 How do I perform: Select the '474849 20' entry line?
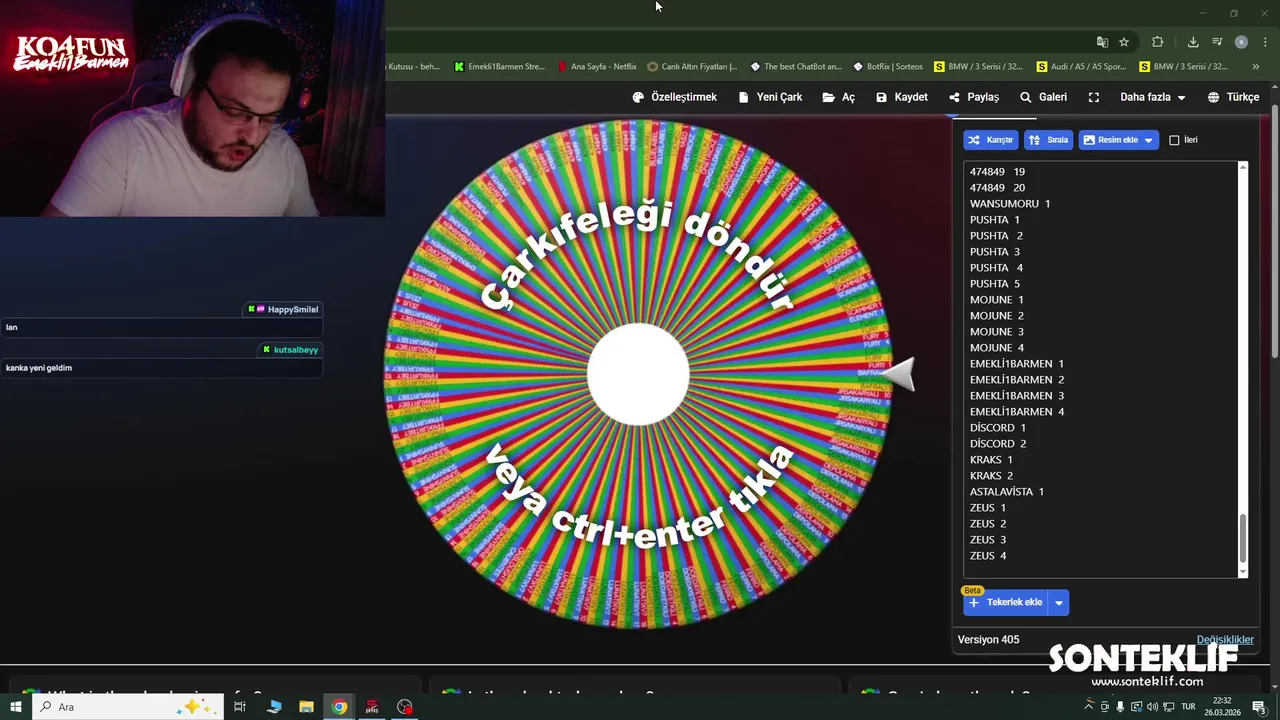tap(997, 188)
